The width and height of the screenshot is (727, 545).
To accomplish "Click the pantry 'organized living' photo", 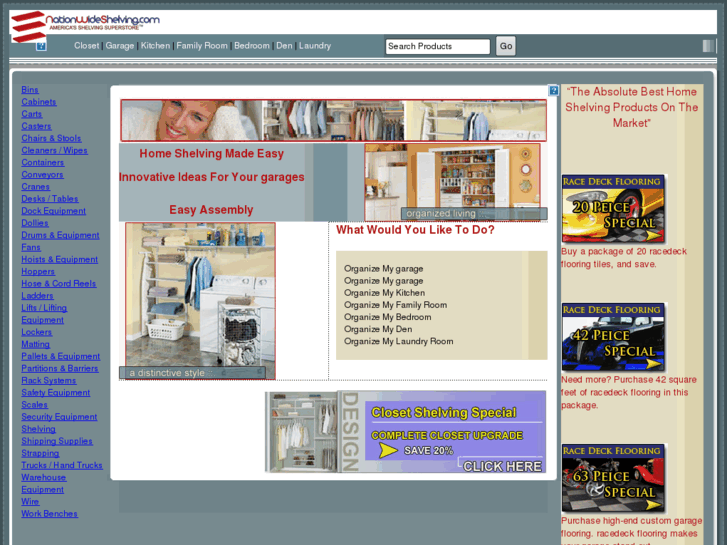I will pyautogui.click(x=453, y=182).
